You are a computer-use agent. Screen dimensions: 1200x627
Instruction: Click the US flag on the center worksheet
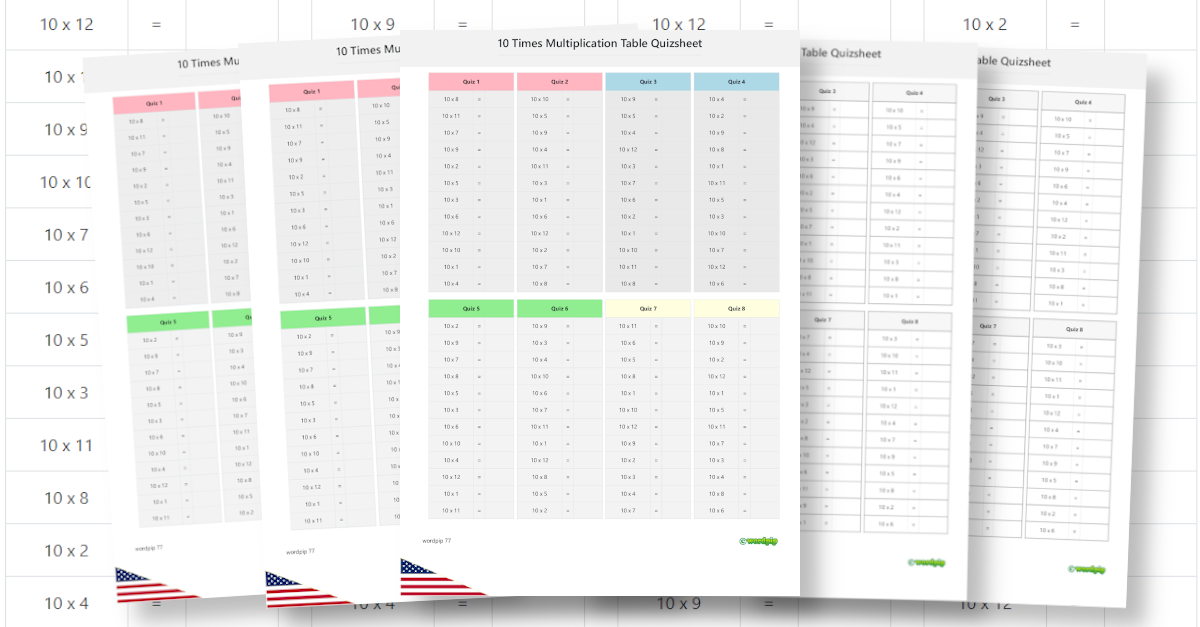(x=430, y=578)
